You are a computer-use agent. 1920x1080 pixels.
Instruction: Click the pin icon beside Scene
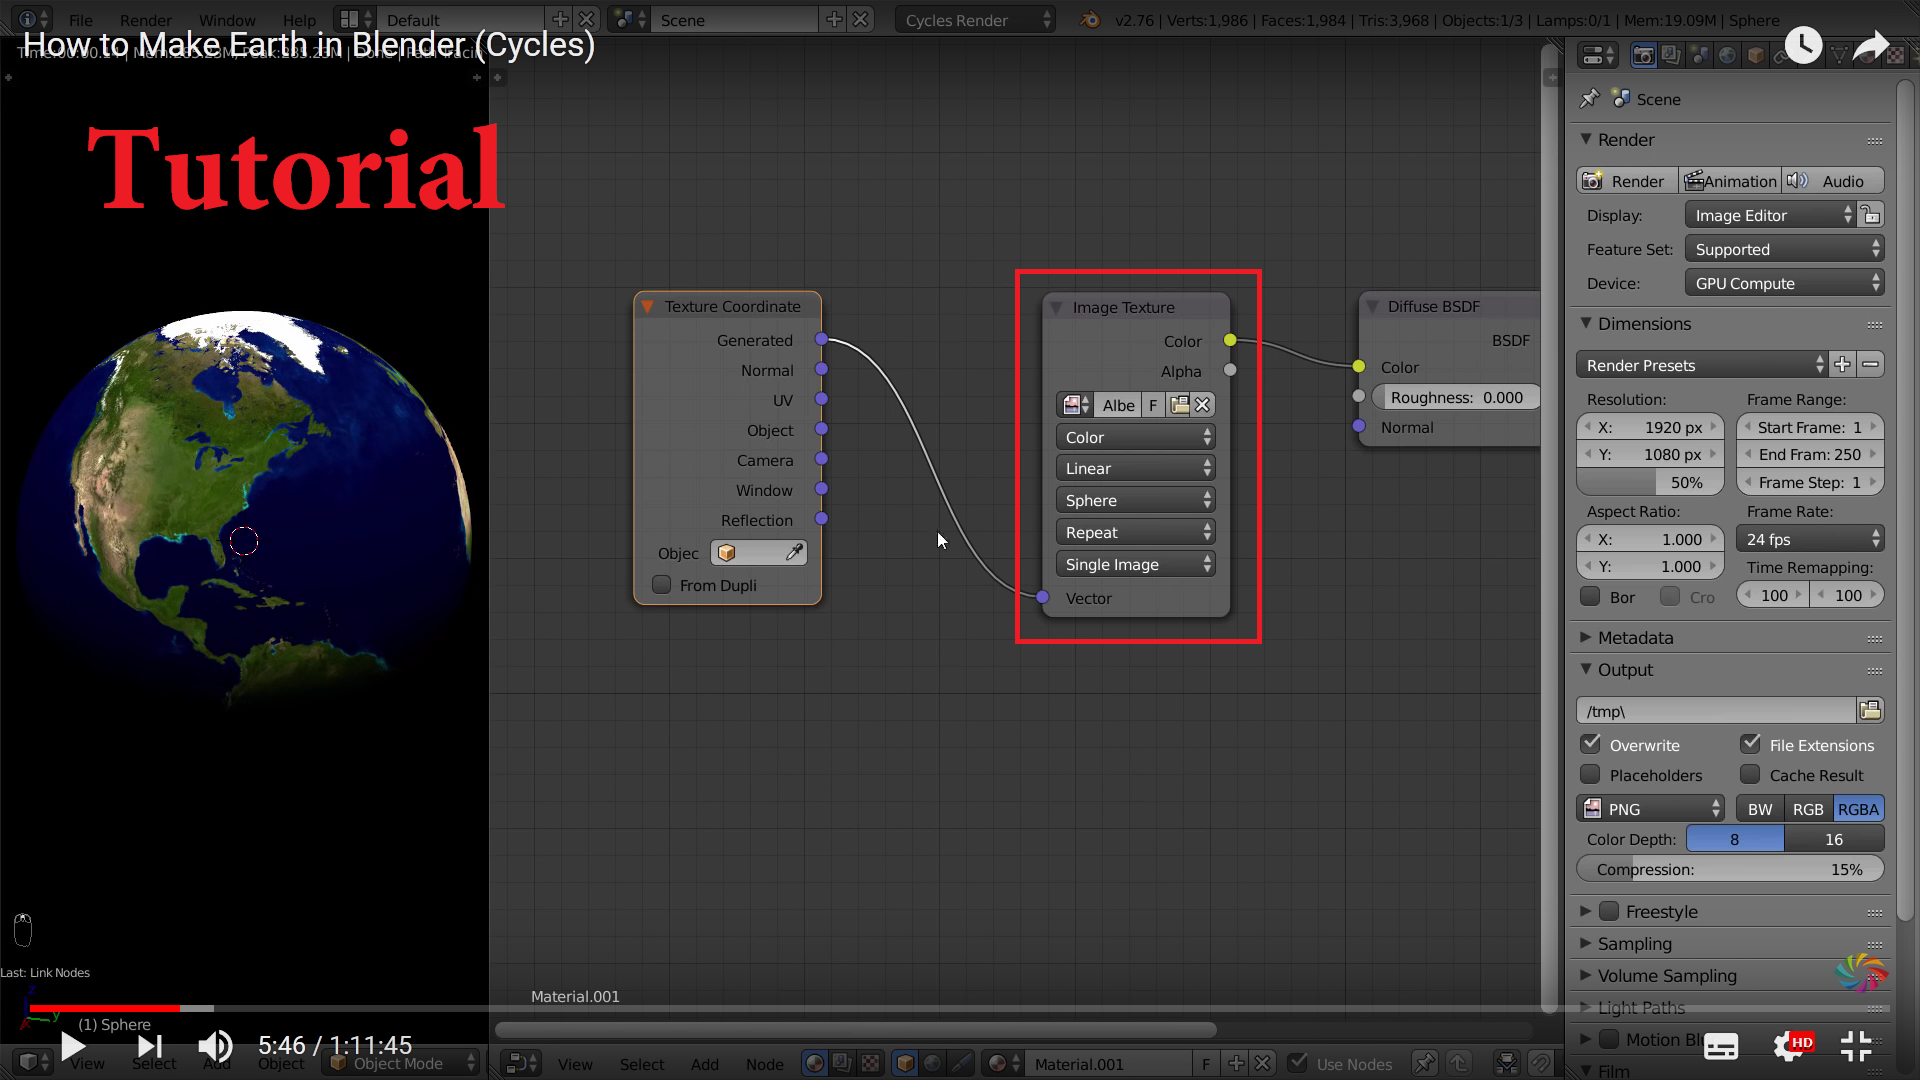click(1589, 99)
